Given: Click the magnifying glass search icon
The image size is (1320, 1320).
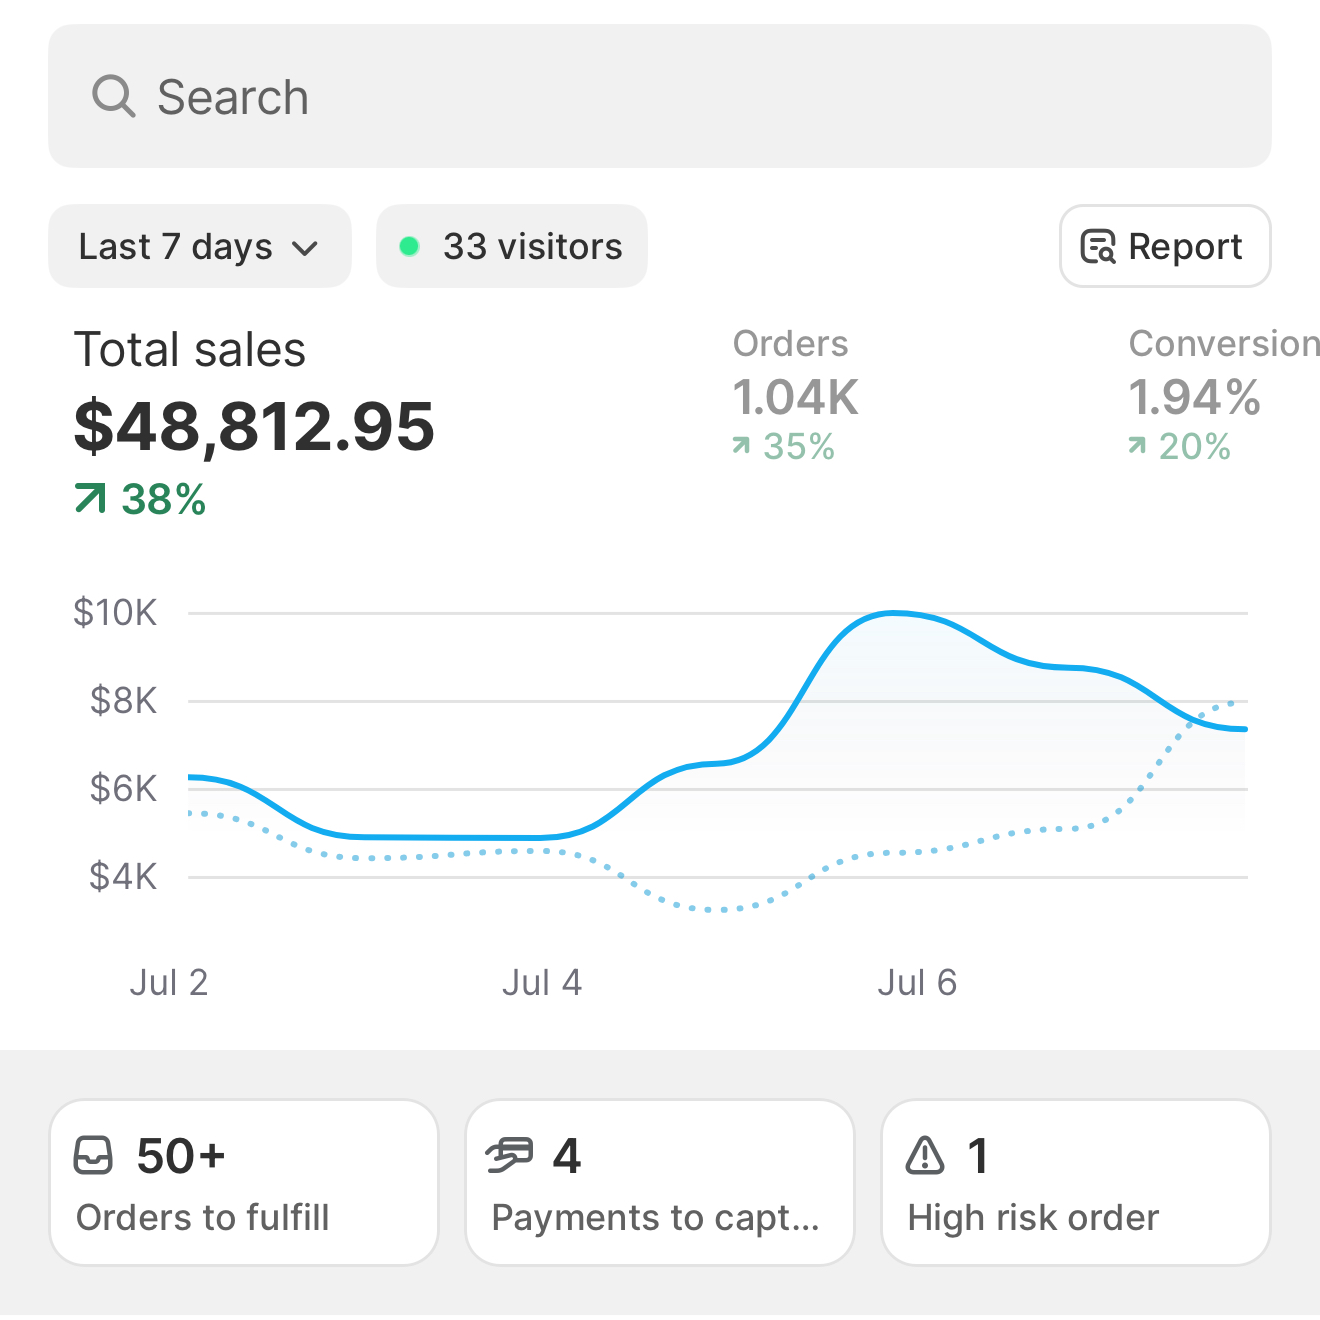Looking at the screenshot, I should tap(115, 96).
